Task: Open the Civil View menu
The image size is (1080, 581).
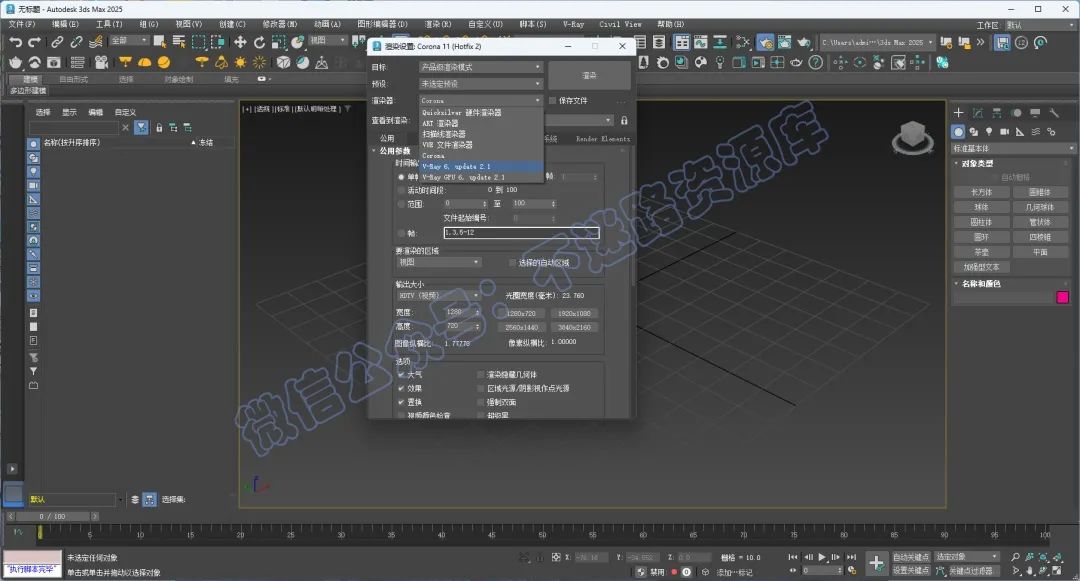Action: 620,24
